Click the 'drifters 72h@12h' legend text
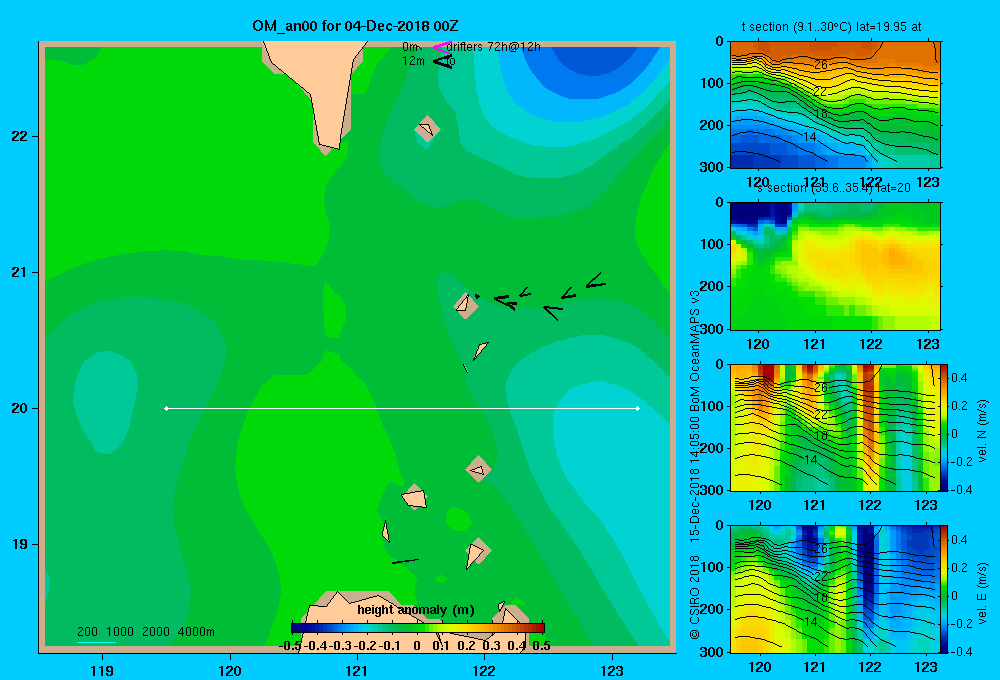 point(494,47)
